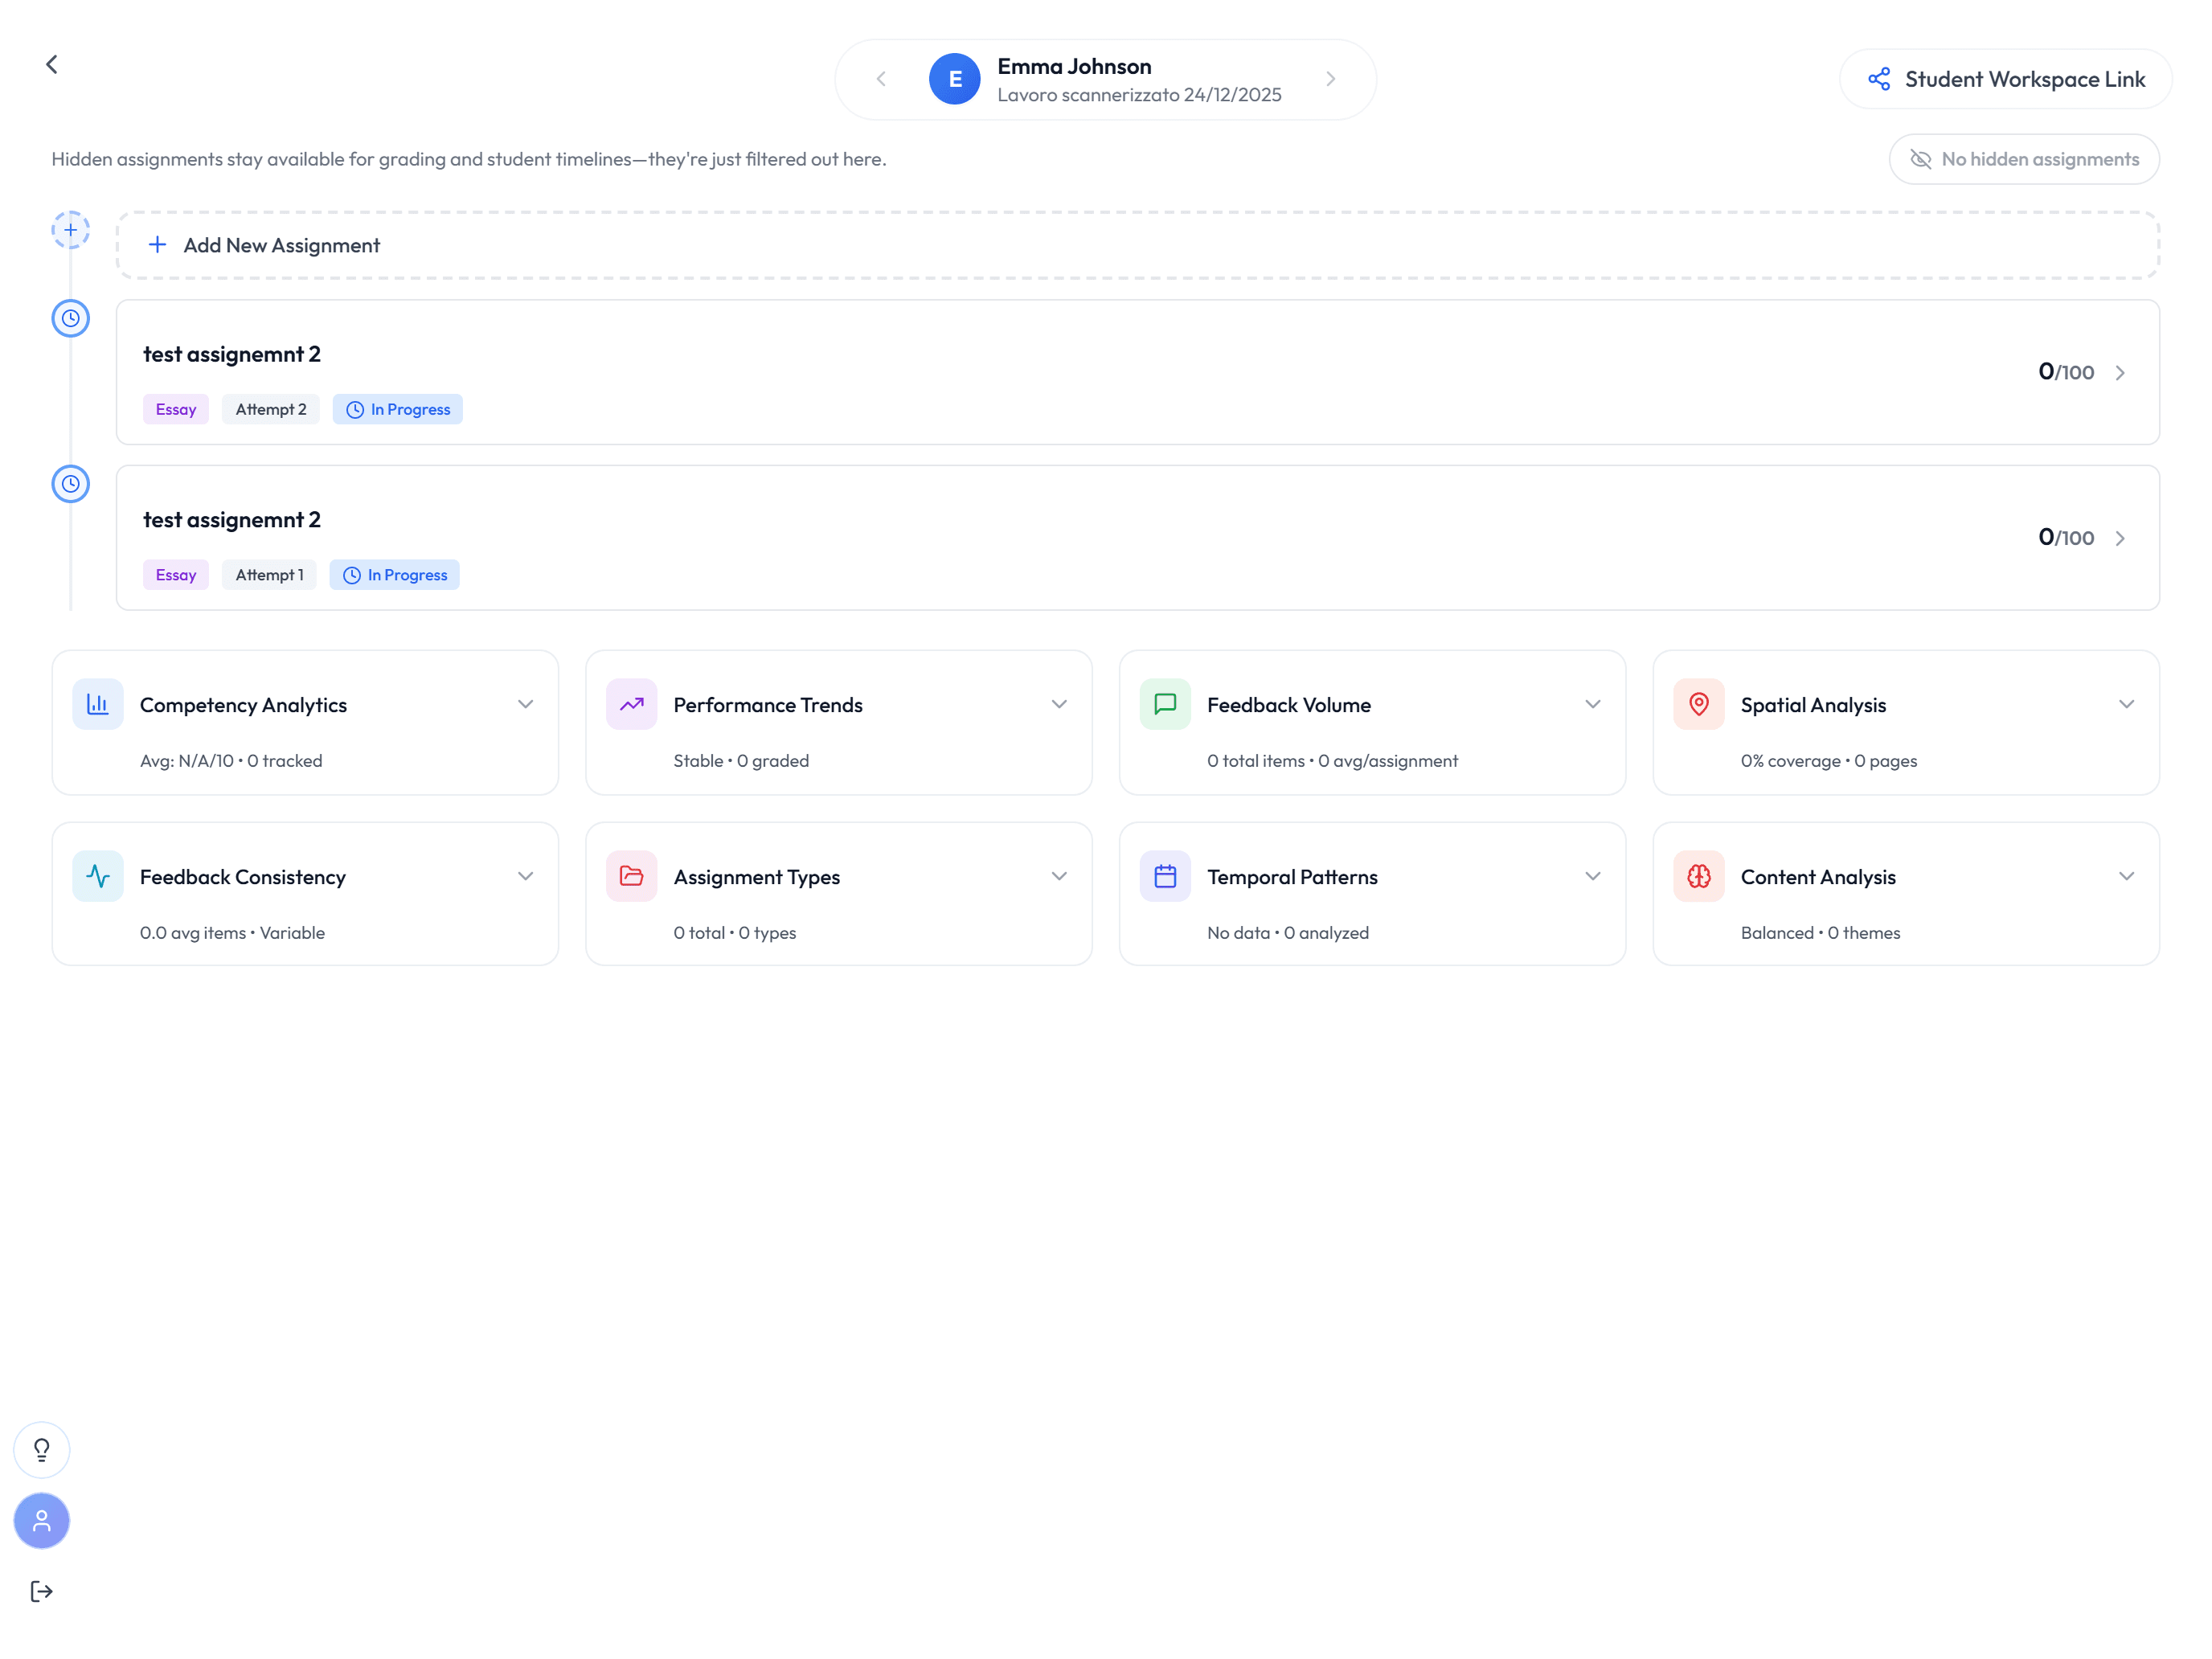The height and width of the screenshot is (1659, 2212).
Task: Click the profile avatar button at bottom left
Action: coord(41,1521)
